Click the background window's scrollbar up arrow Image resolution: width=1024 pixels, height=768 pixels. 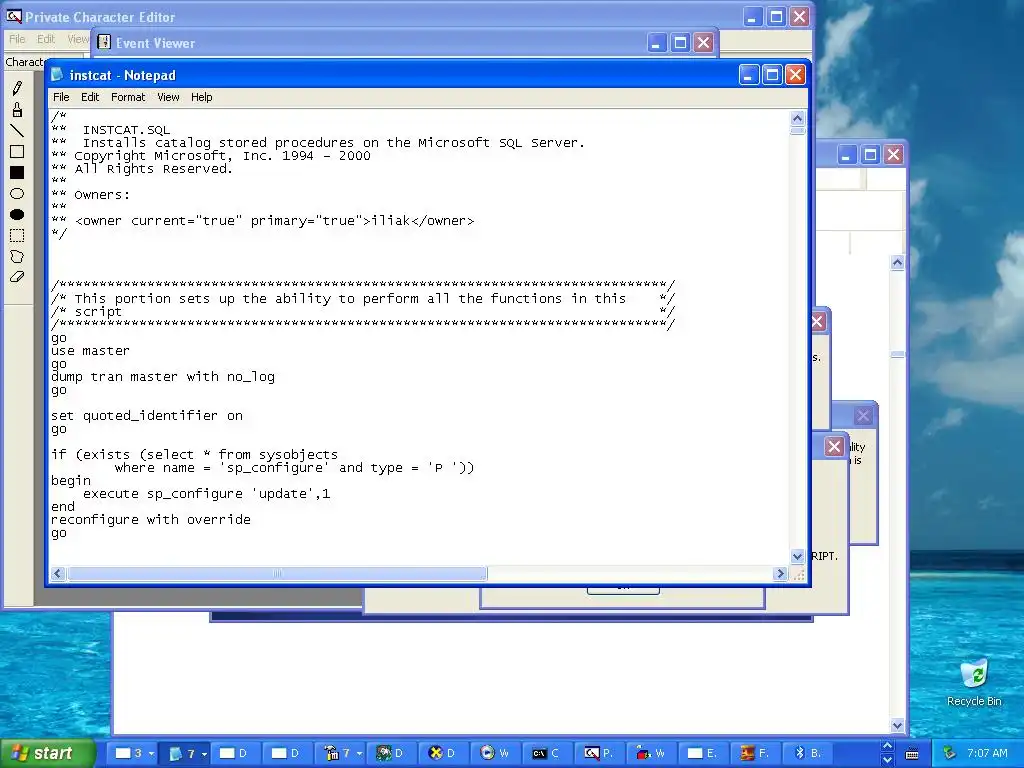point(897,263)
